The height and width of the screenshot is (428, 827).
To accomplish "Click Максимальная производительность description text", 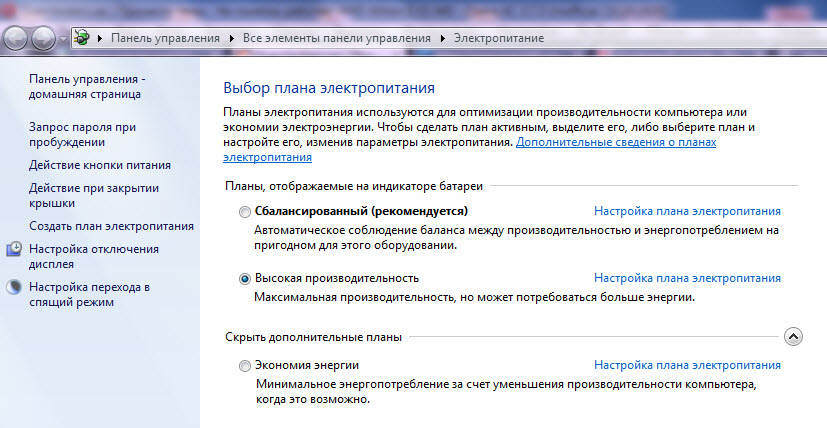I will click(475, 298).
